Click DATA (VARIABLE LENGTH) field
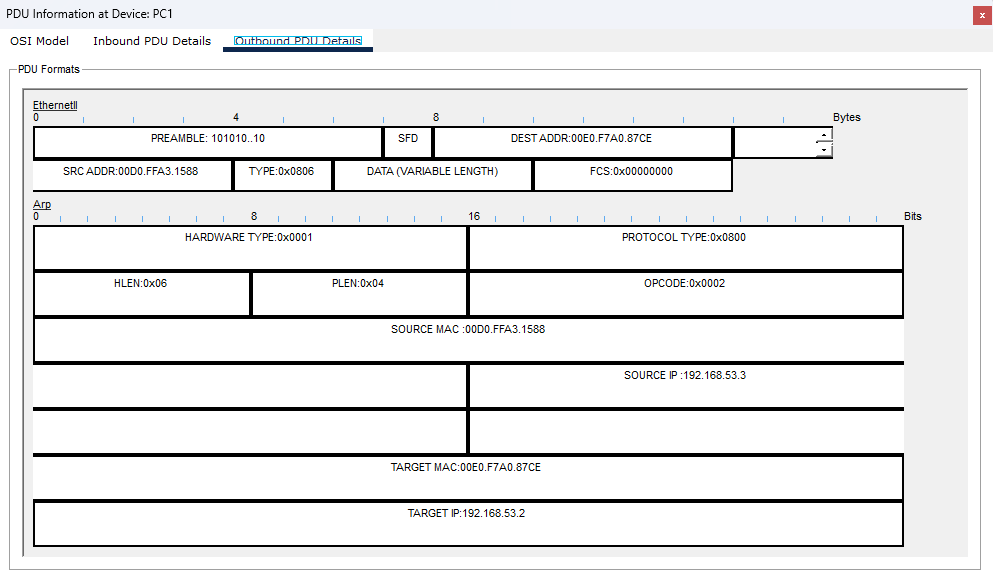Screen dimensions: 993x578 tap(433, 175)
